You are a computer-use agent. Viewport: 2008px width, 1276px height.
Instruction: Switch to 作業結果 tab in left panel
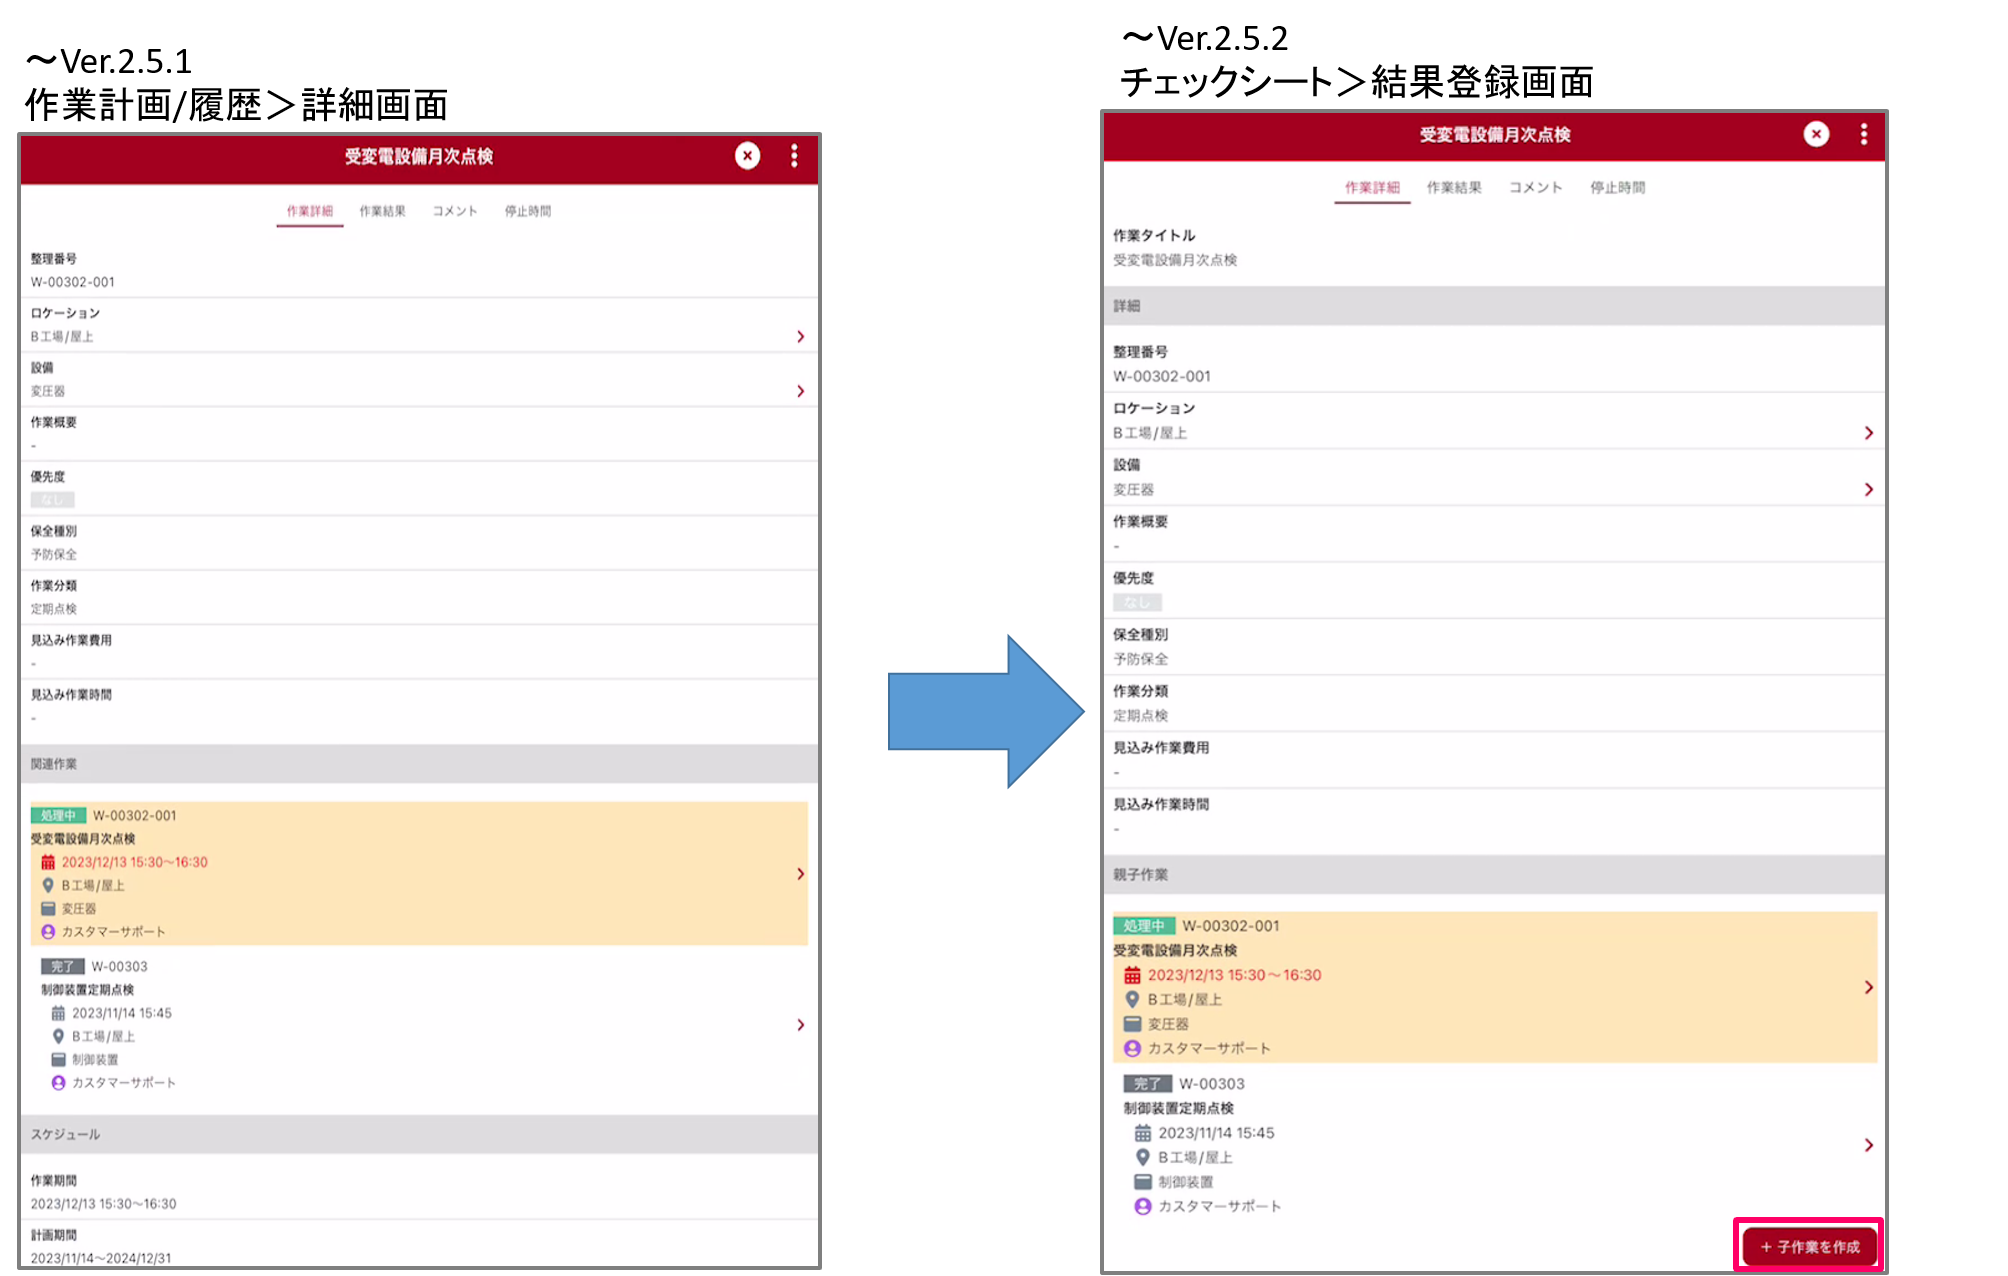click(382, 211)
